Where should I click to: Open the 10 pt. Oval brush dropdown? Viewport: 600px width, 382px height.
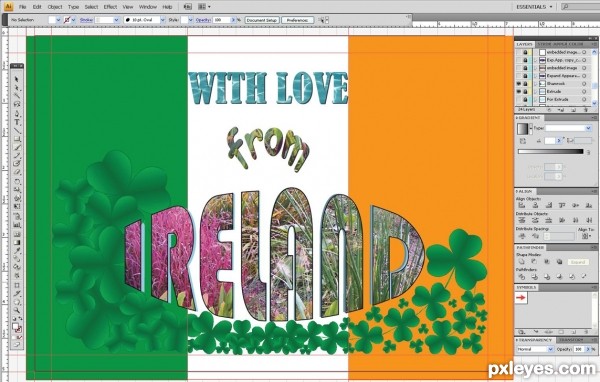click(x=163, y=20)
